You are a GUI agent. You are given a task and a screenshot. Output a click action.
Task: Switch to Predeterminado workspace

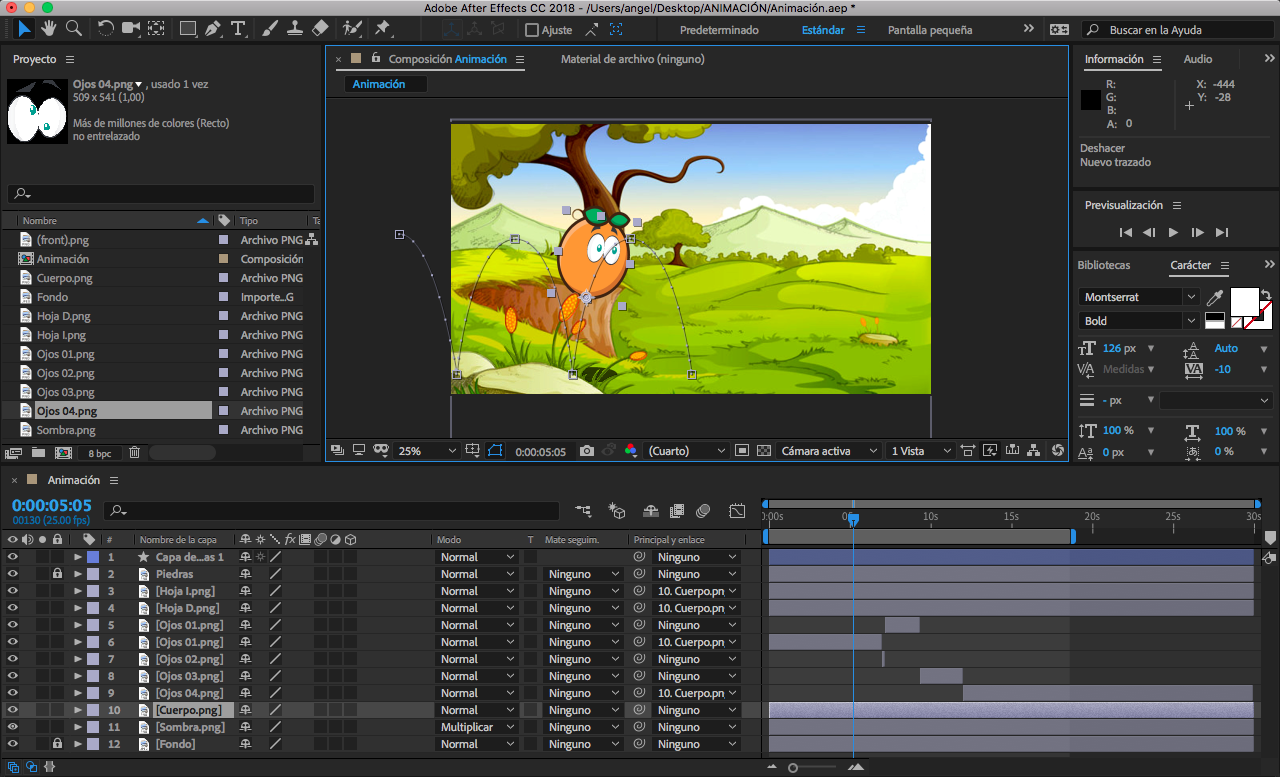(719, 30)
